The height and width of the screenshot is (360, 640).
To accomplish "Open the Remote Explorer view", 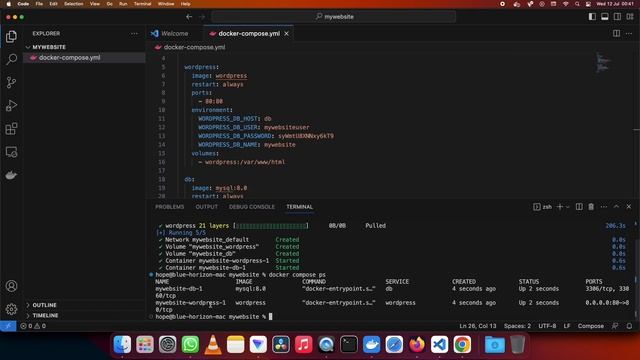I will tap(11, 152).
